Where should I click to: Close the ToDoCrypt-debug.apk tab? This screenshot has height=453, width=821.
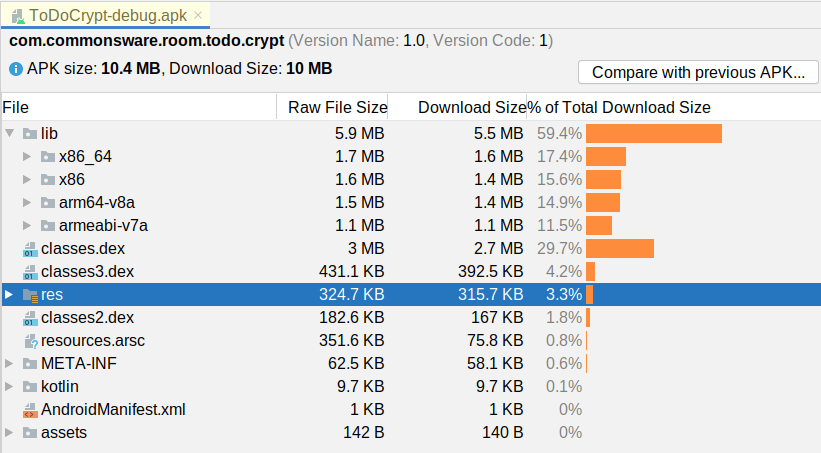pos(198,15)
